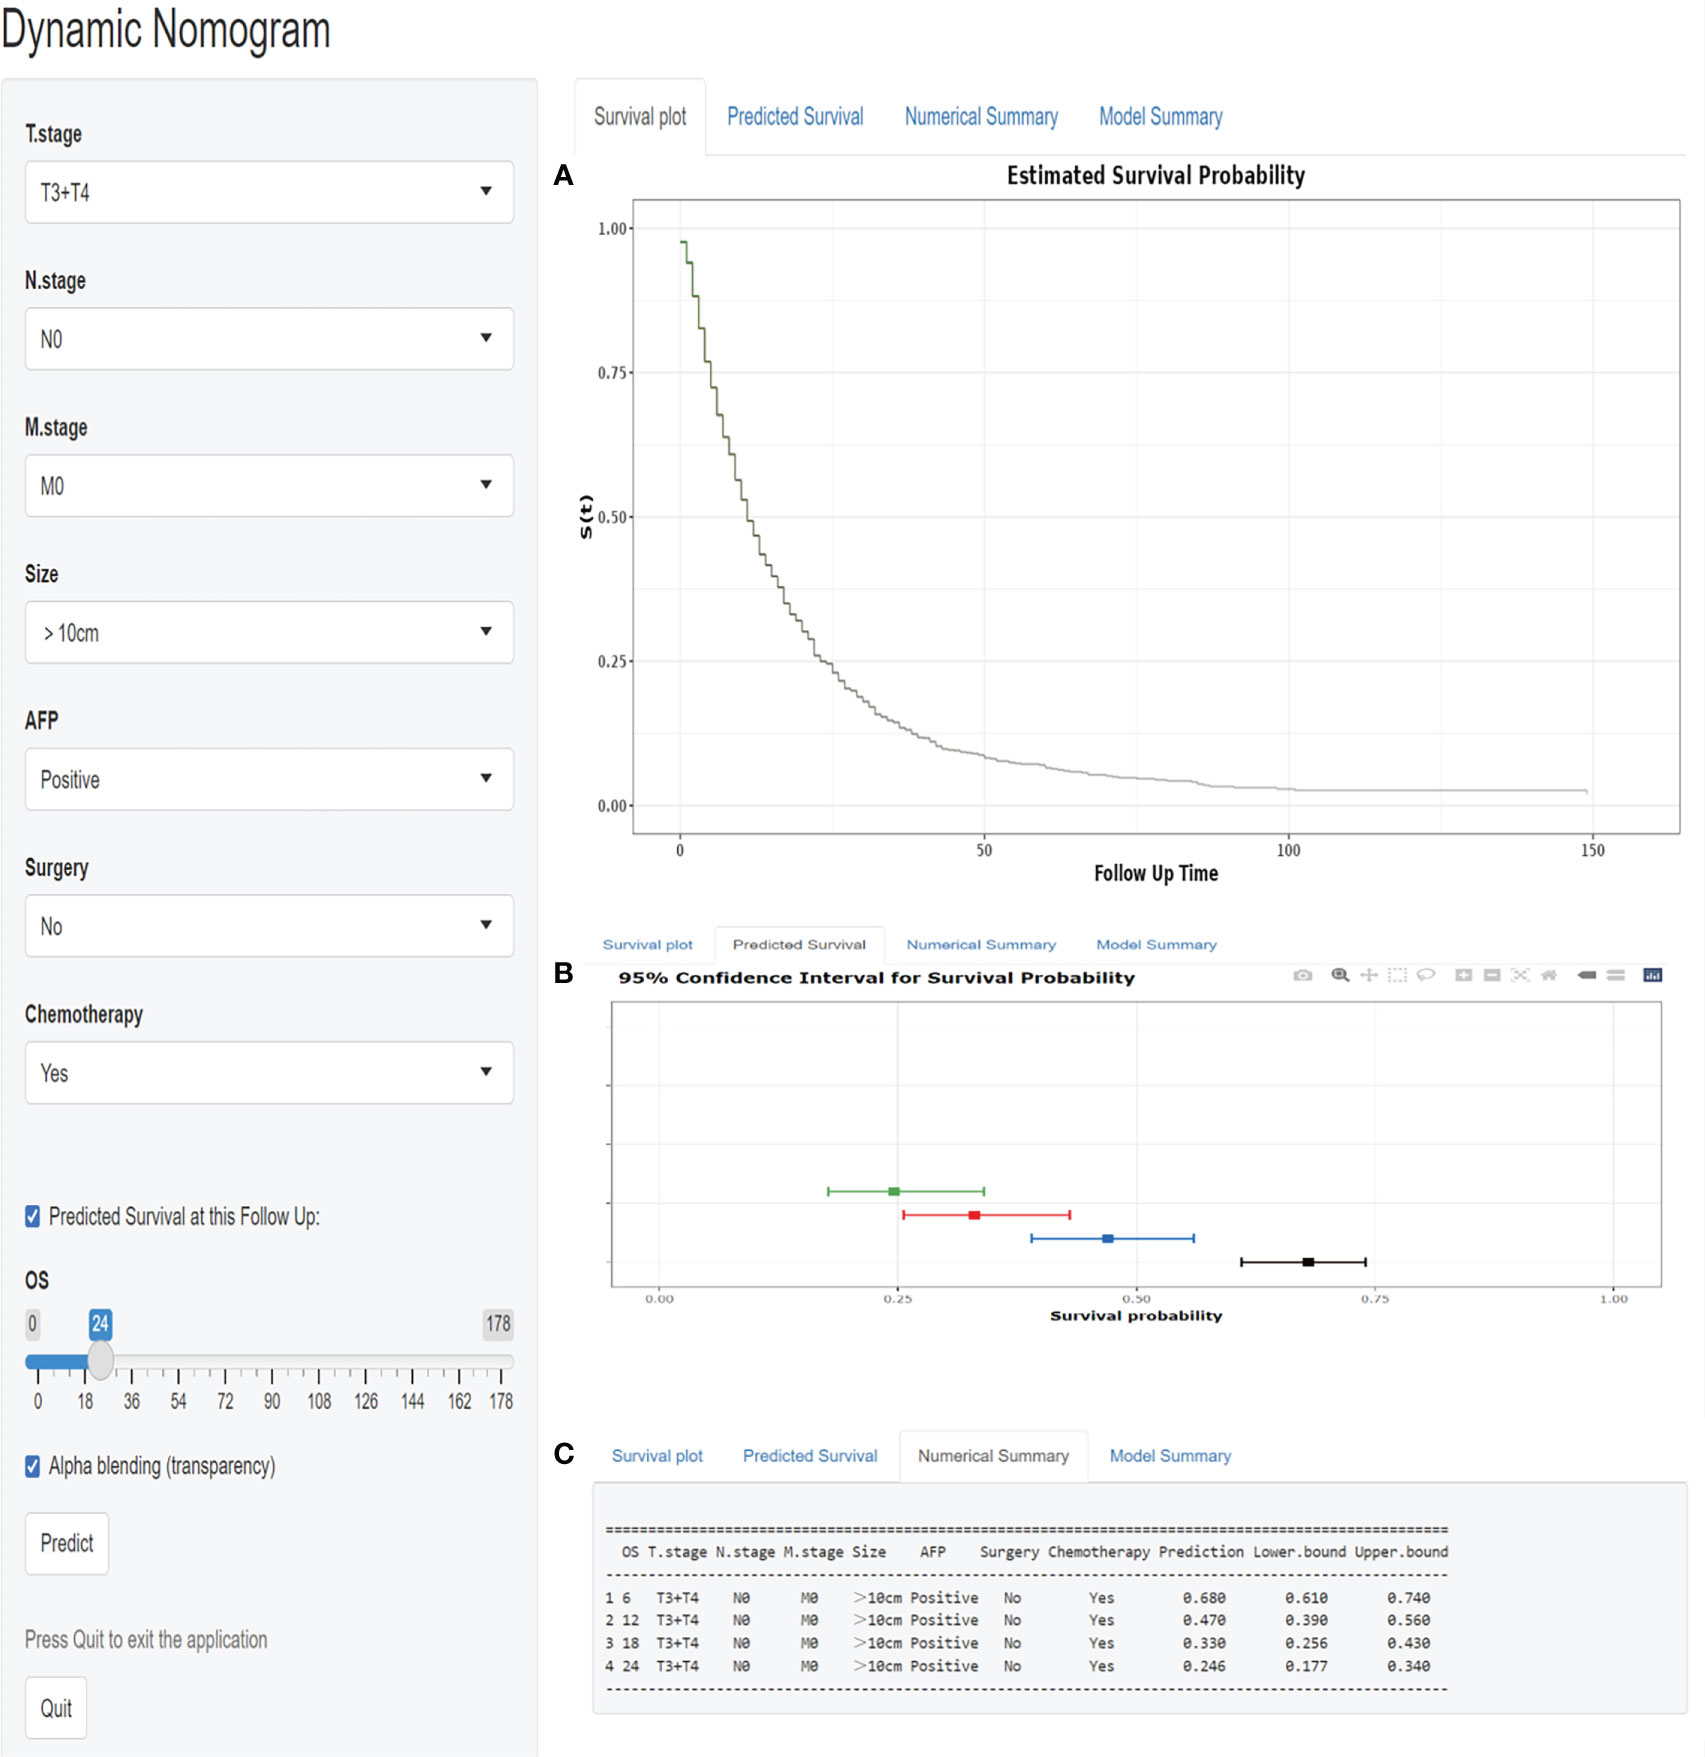Select Numerical Summary tab in panel C
This screenshot has height=1757, width=1705.
[x=993, y=1456]
